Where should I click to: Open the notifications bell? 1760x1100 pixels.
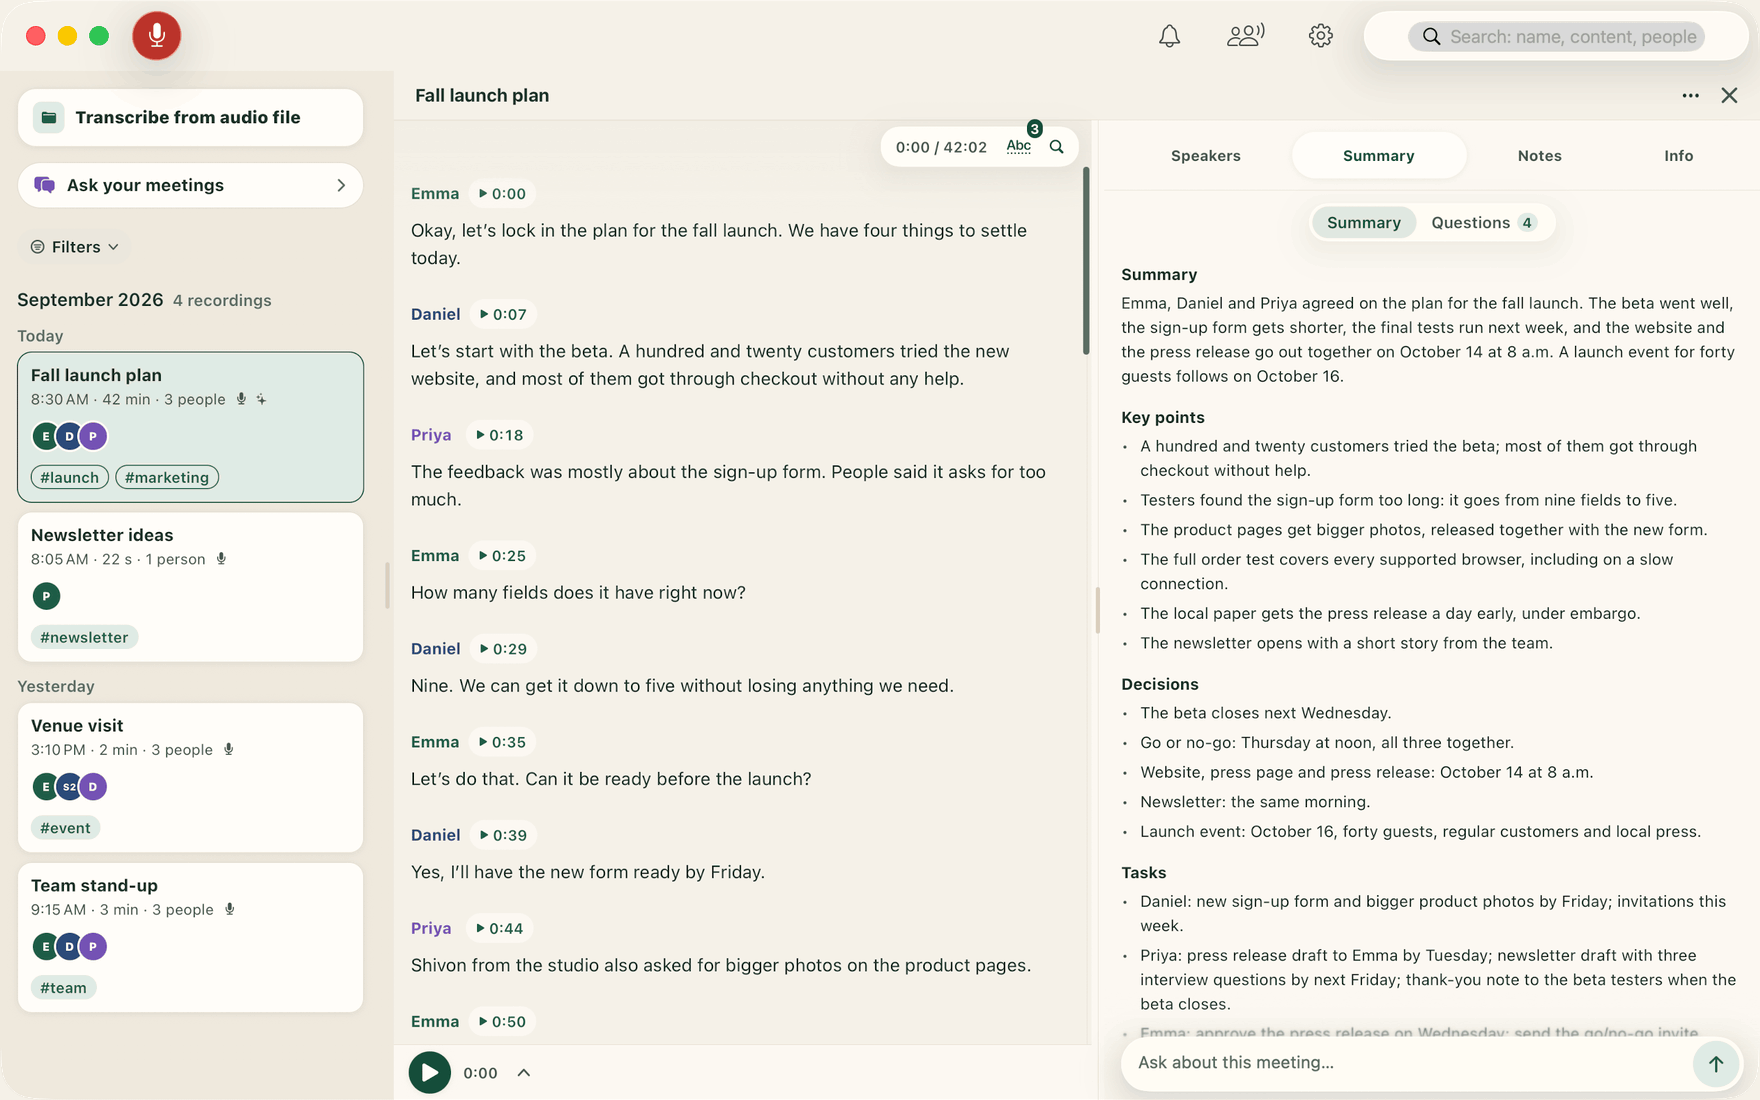pyautogui.click(x=1169, y=36)
